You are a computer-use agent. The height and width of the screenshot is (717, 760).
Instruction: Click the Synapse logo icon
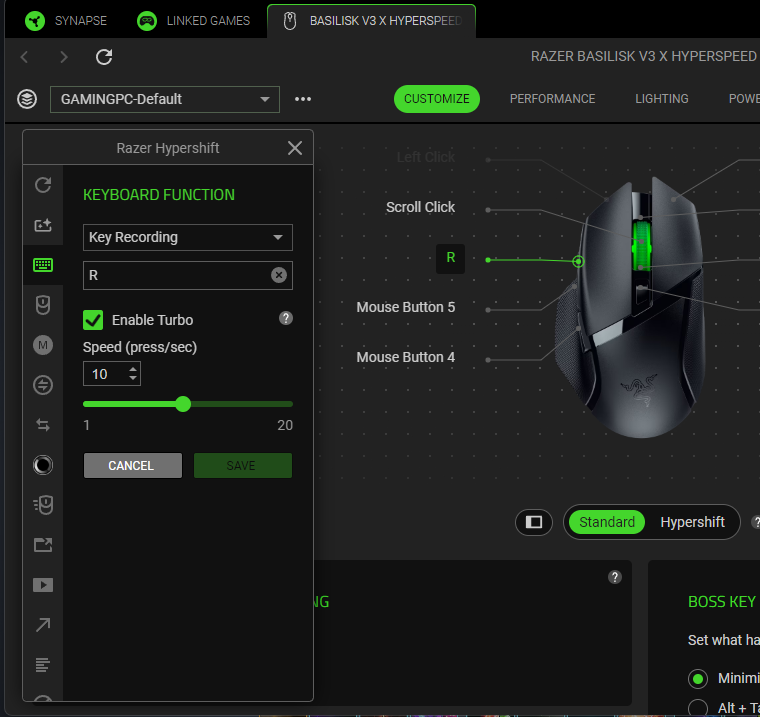point(35,21)
